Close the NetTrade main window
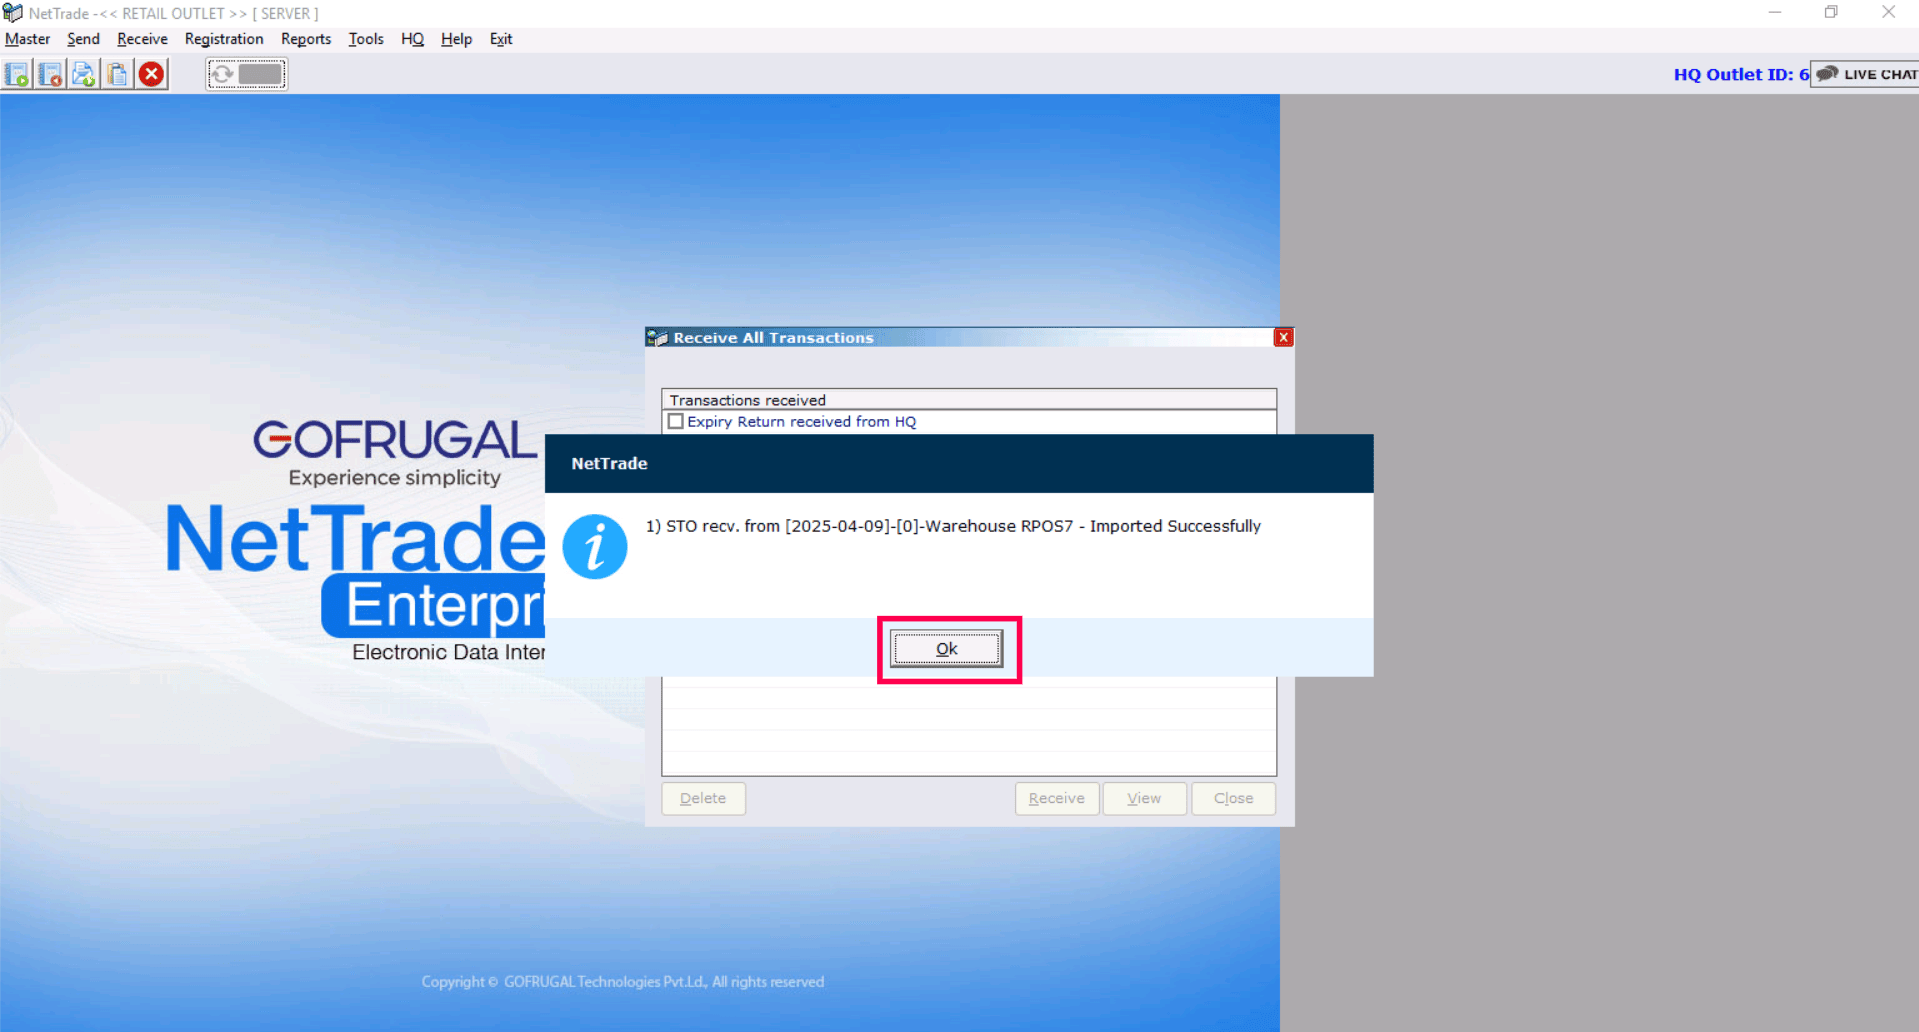1919x1032 pixels. tap(1888, 13)
